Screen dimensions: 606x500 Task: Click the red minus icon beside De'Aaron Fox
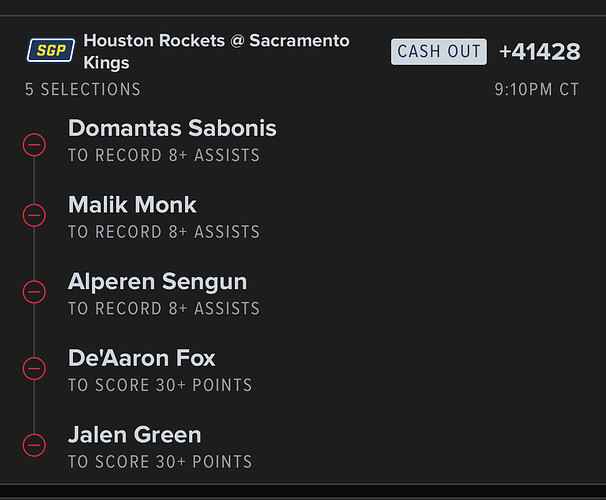[34, 368]
